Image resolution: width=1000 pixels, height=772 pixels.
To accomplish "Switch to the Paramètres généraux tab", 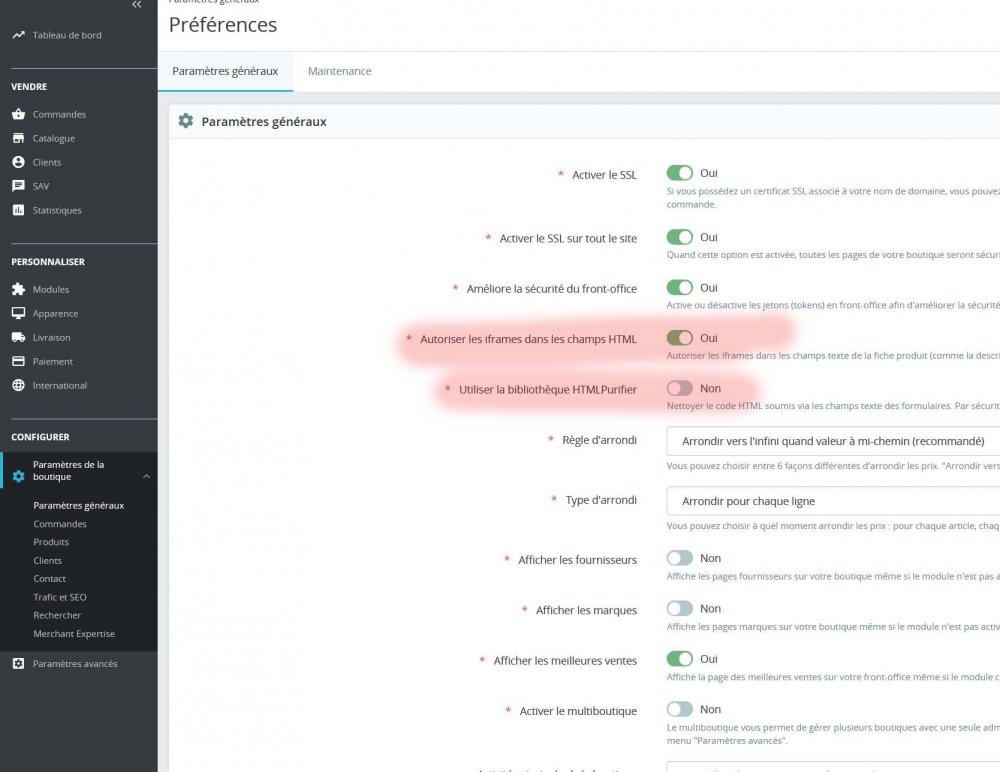I will tap(225, 71).
